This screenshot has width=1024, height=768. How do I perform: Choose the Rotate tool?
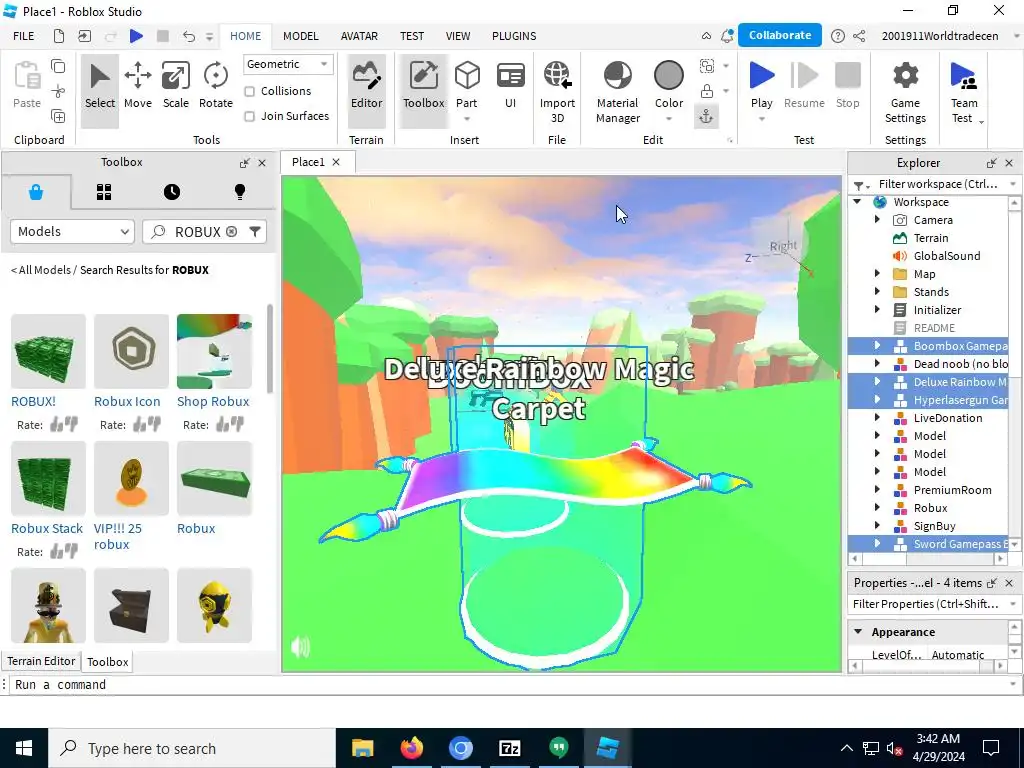pos(216,86)
